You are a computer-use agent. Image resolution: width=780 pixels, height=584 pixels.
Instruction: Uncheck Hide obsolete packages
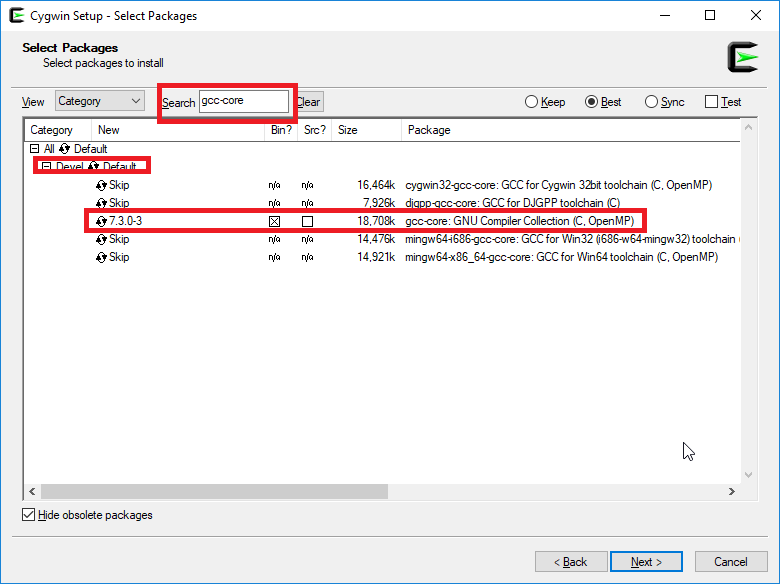point(28,515)
